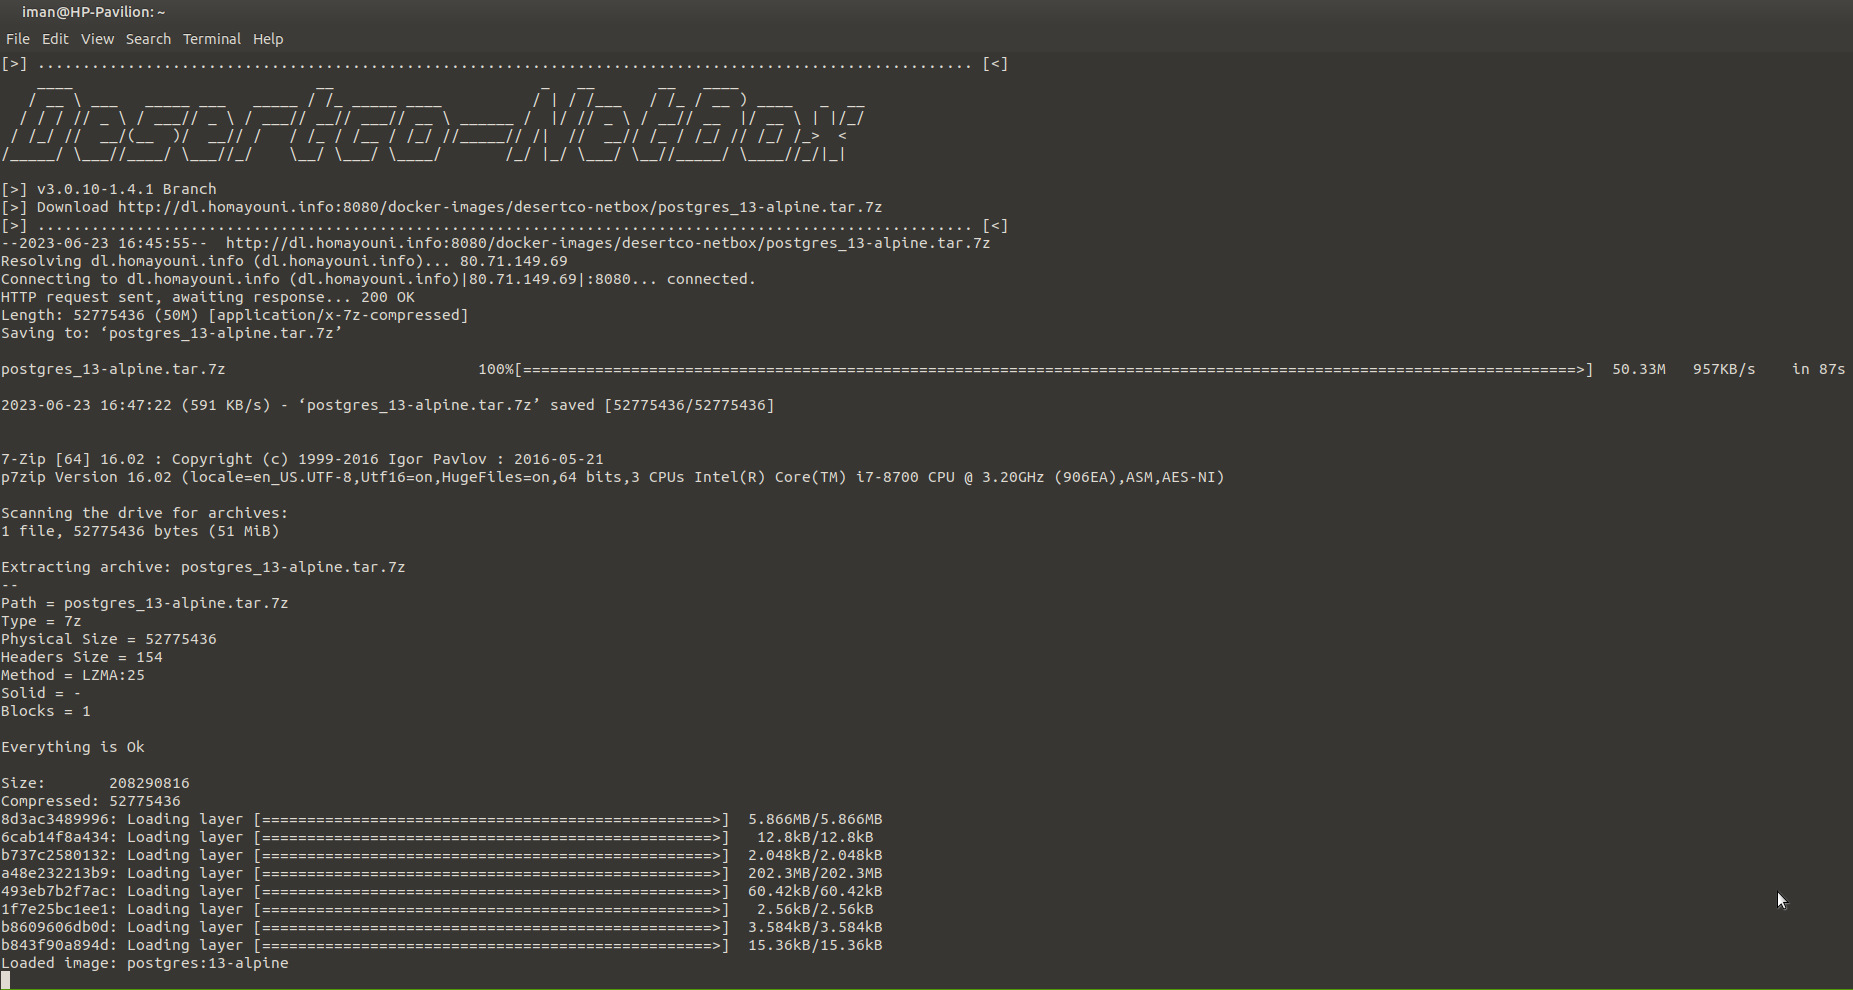Click the 'Saving to: postgres_13-alpine.tar.7z' line
1853x990 pixels.
(x=172, y=333)
